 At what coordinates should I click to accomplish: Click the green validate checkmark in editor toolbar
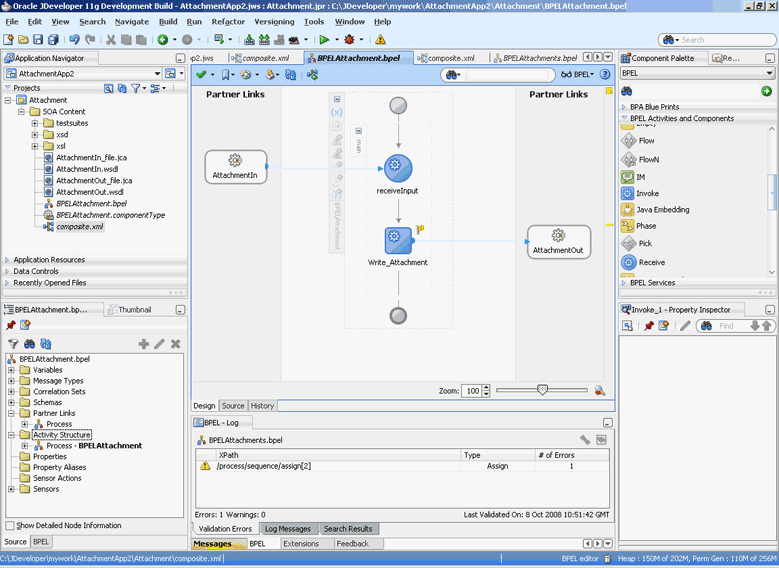[201, 75]
